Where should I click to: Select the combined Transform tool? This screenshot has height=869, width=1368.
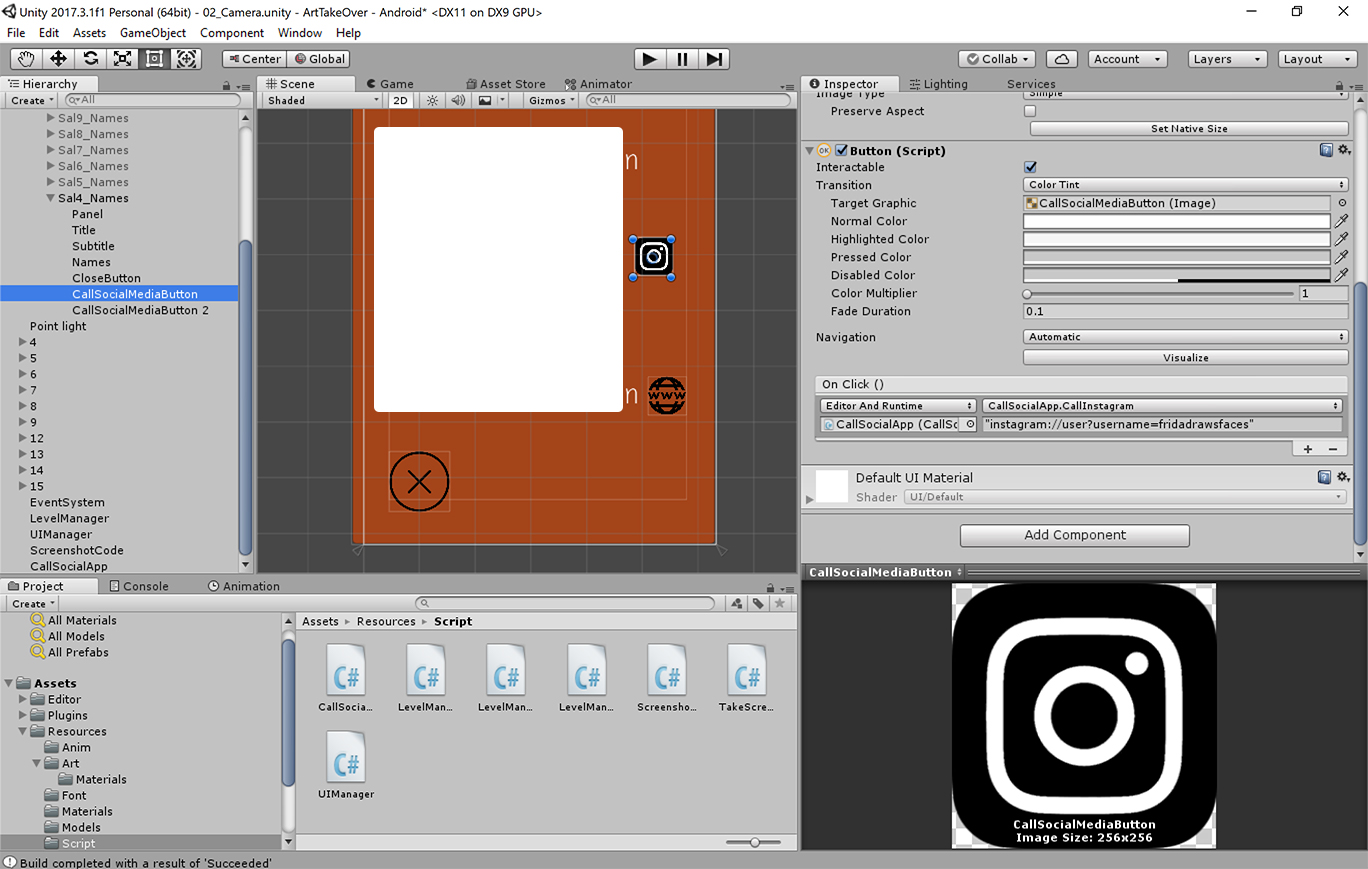[187, 59]
